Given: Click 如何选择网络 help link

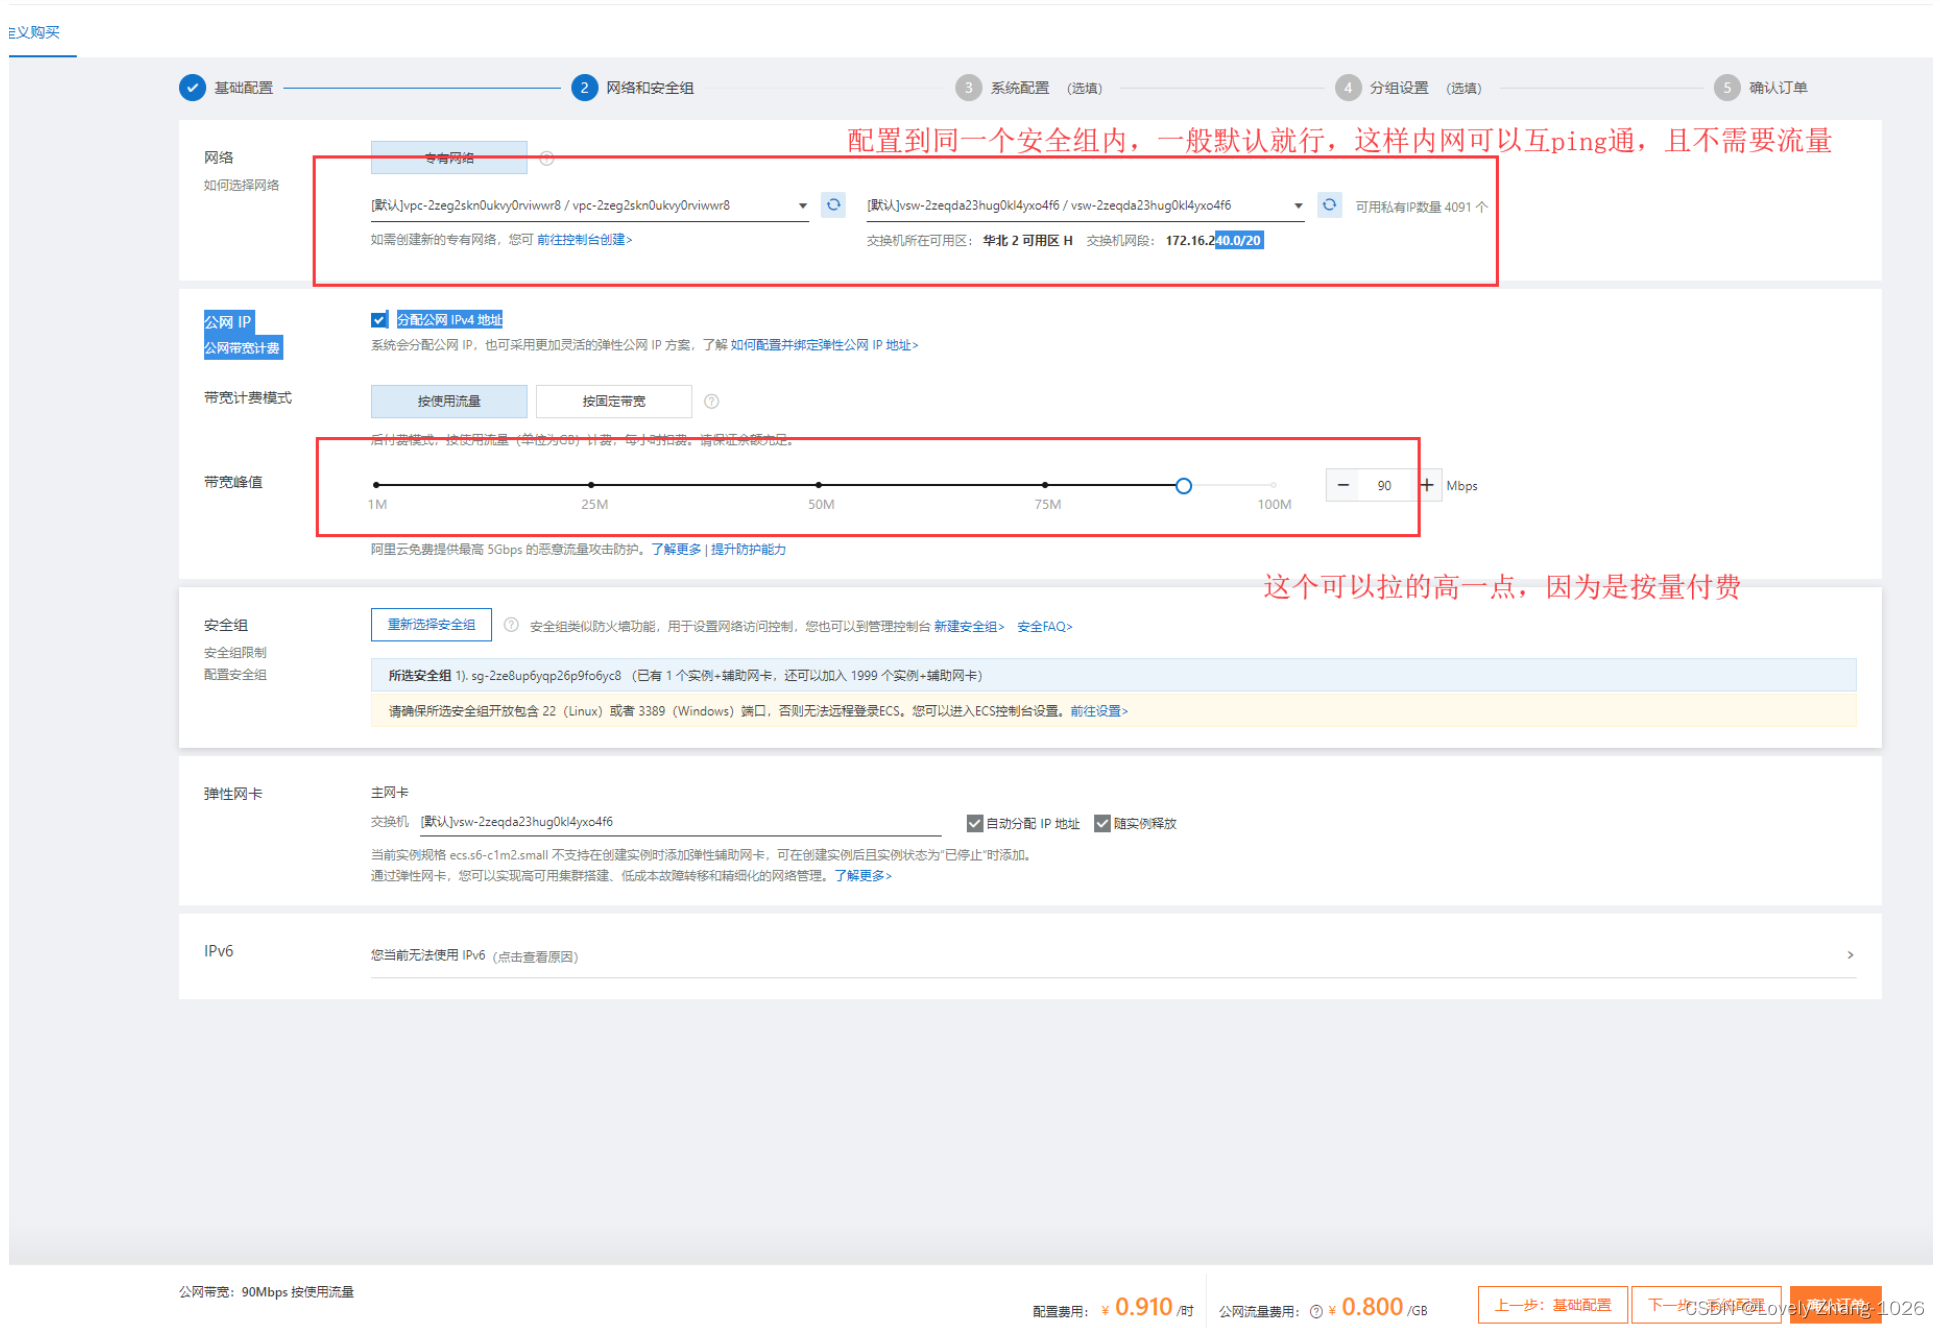Looking at the screenshot, I should point(242,185).
